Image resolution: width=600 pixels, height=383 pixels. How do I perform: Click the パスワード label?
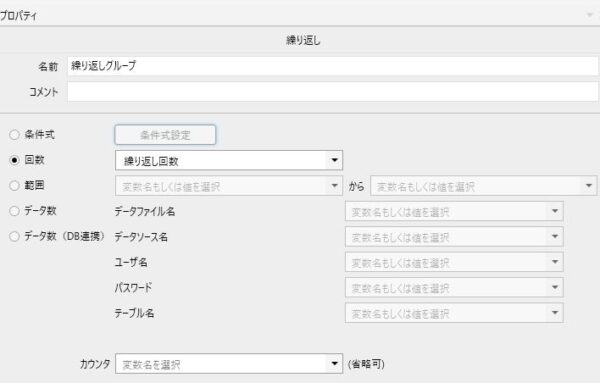133,287
